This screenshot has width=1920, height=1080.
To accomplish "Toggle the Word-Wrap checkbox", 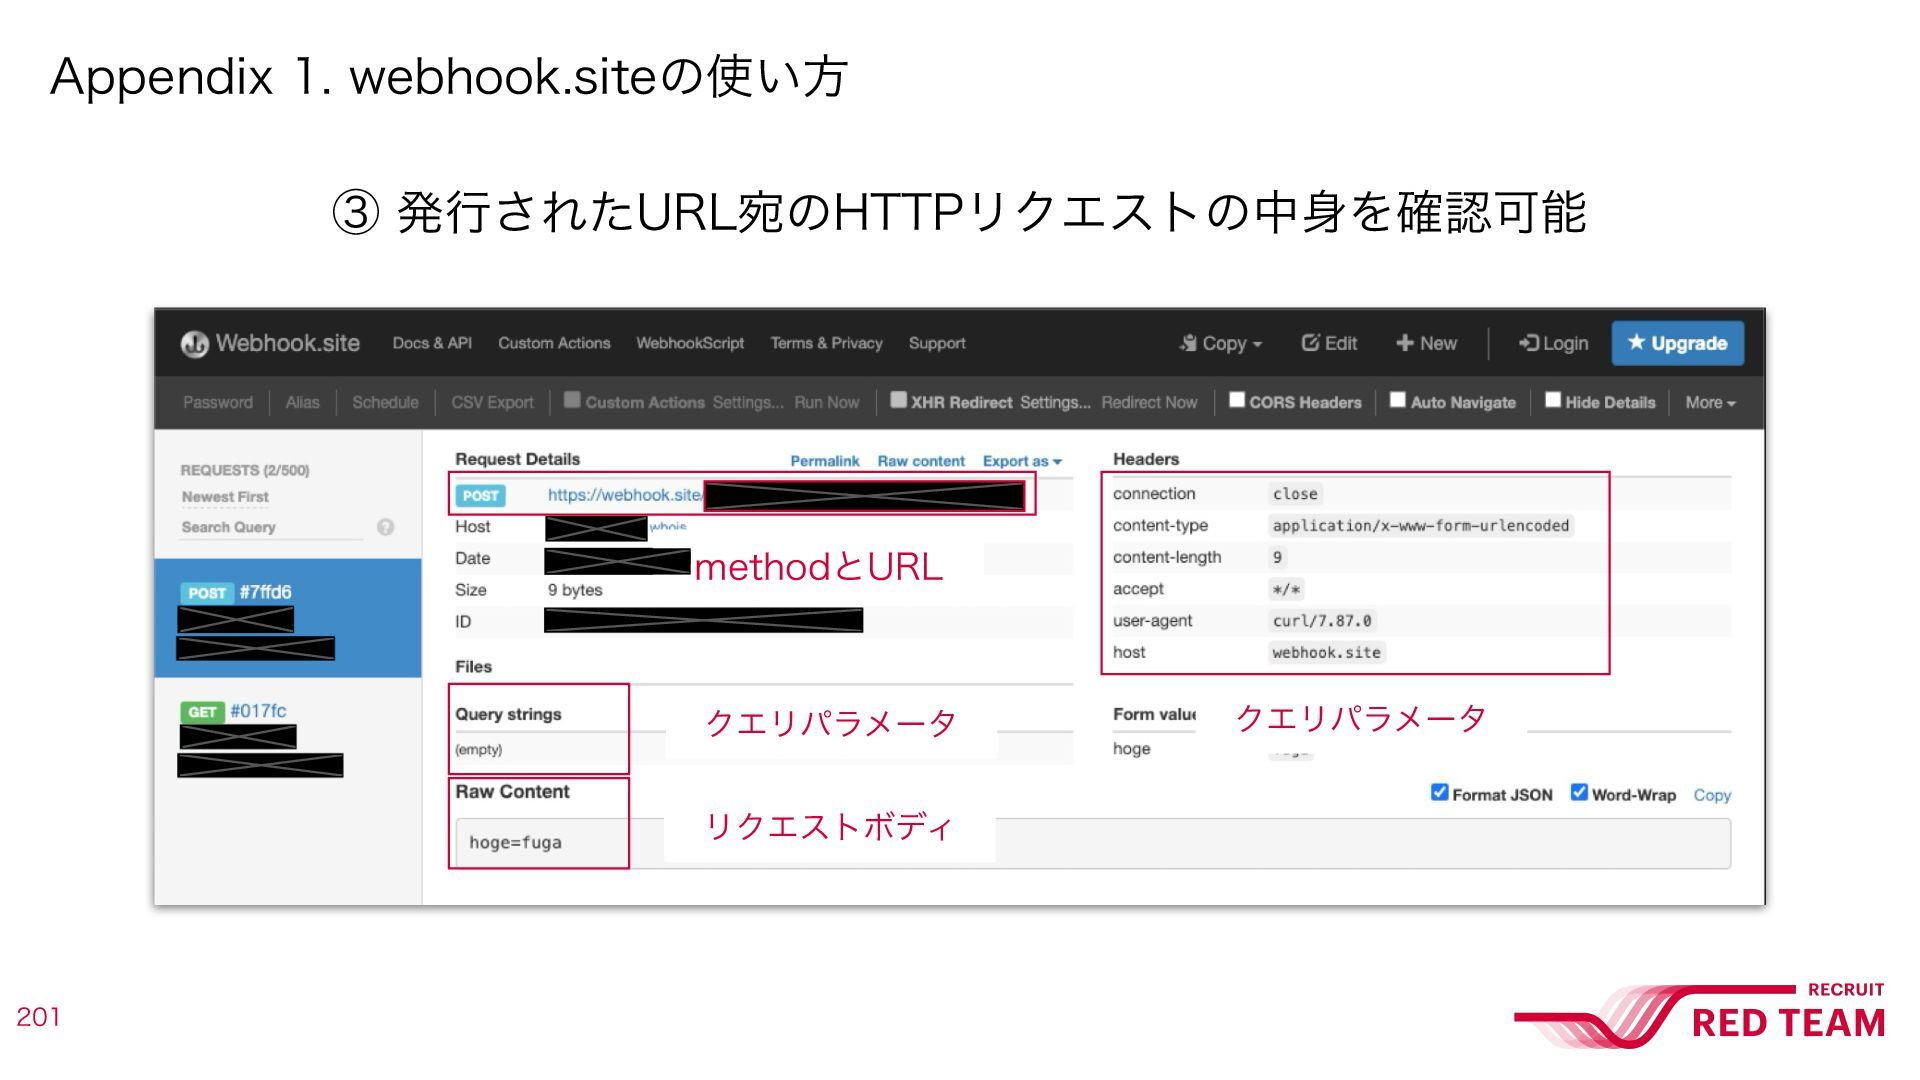I will [1579, 793].
